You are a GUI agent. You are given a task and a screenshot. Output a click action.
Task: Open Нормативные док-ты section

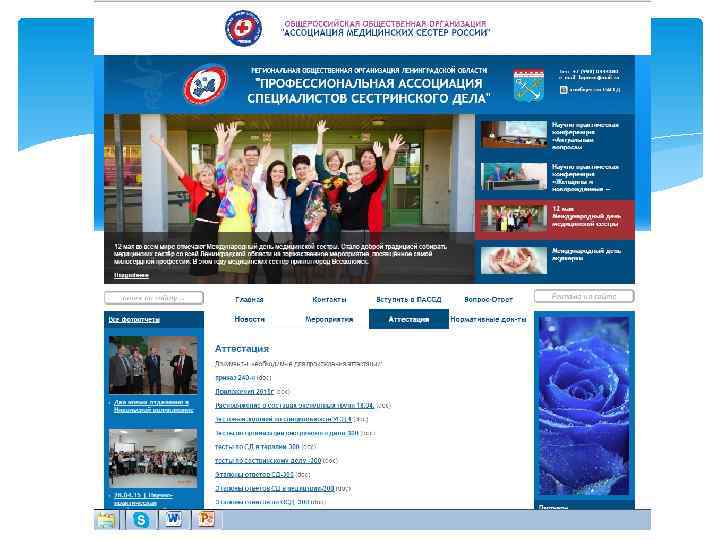coord(488,319)
